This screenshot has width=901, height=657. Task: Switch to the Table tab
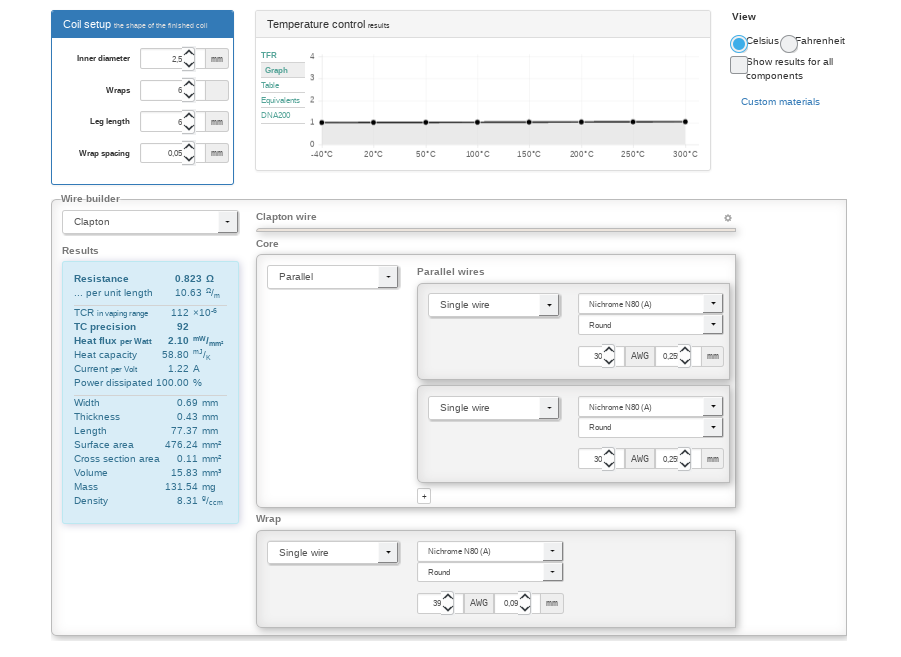point(271,85)
